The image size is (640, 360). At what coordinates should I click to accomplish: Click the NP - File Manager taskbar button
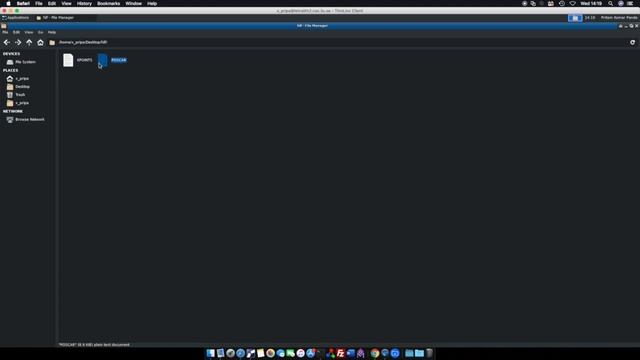coord(55,18)
